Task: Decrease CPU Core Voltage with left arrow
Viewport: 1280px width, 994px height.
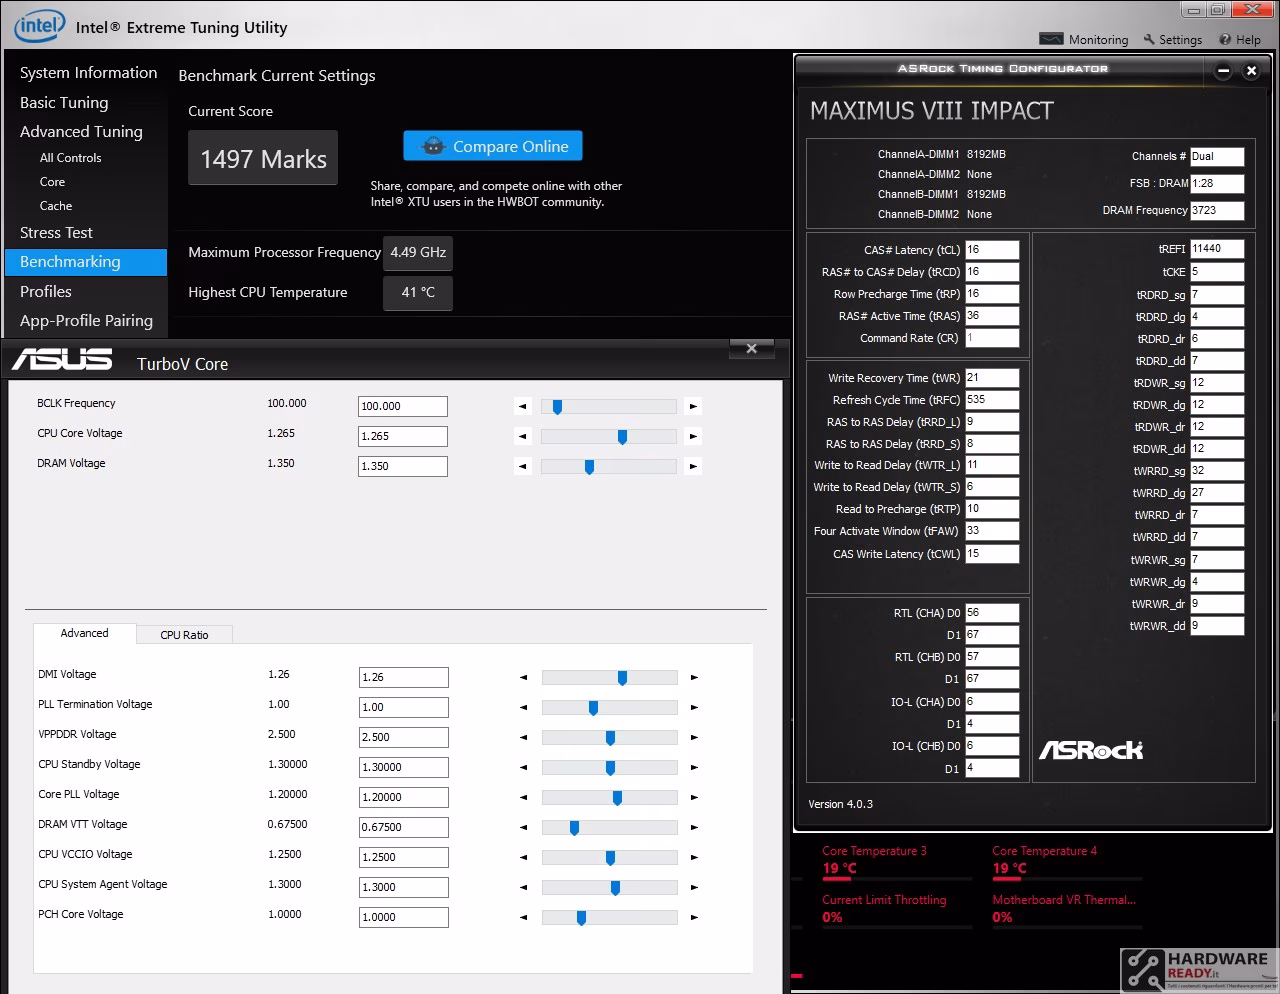Action: pos(522,436)
